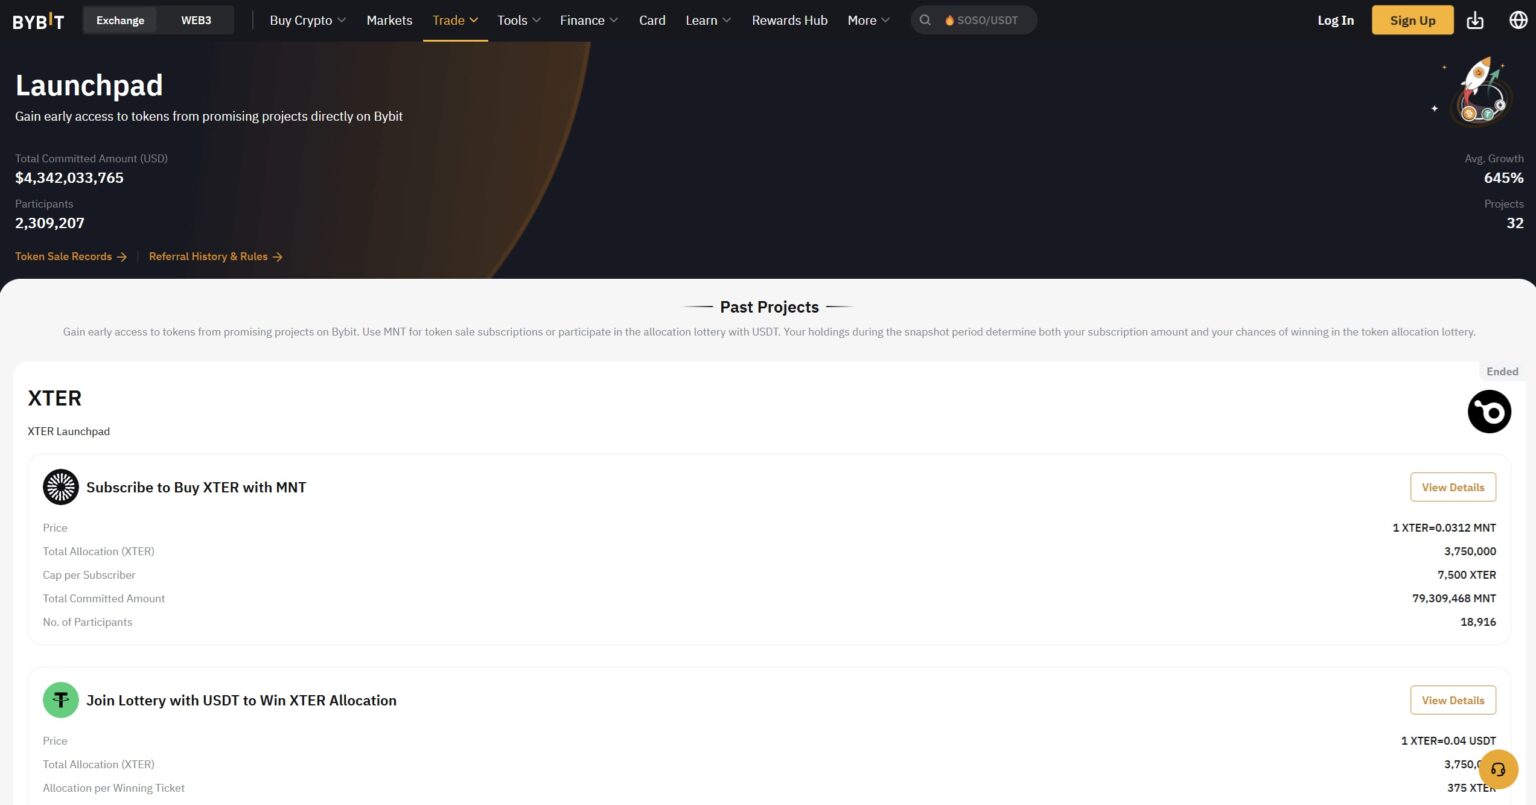Click View Details for the MNT subscription

pyautogui.click(x=1452, y=487)
